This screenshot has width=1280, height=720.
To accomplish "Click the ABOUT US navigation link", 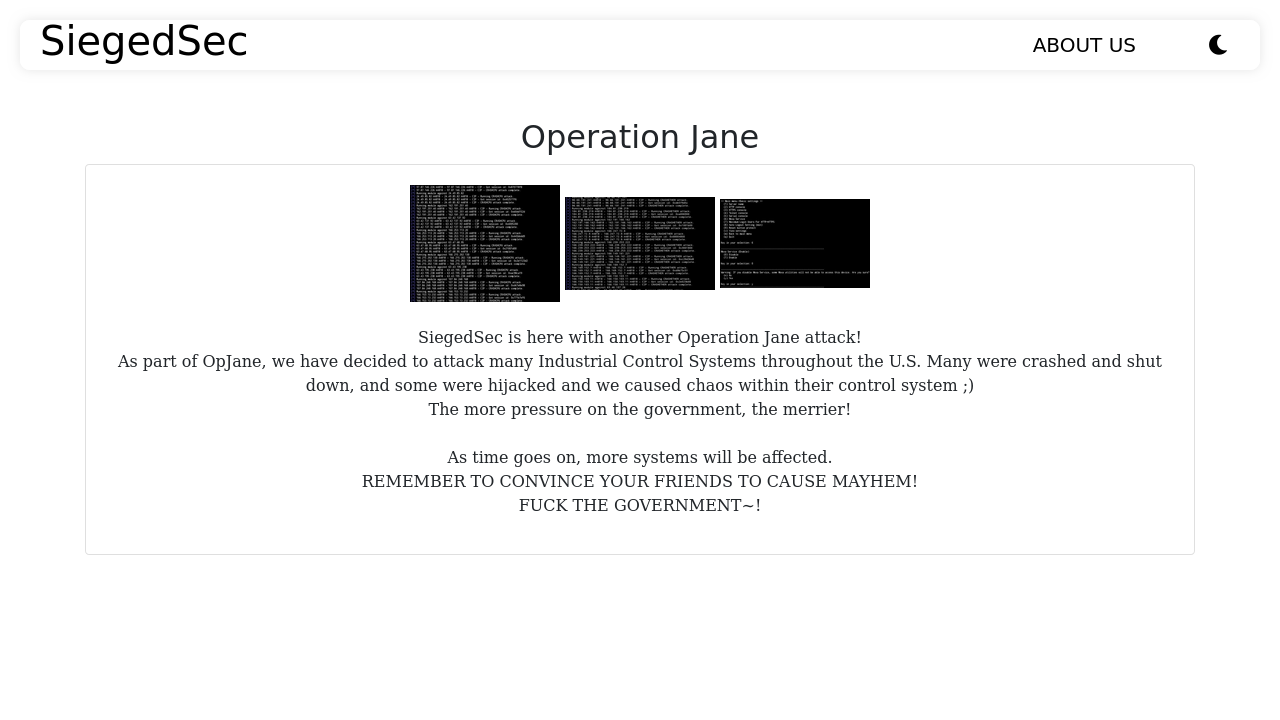I will [x=1084, y=45].
